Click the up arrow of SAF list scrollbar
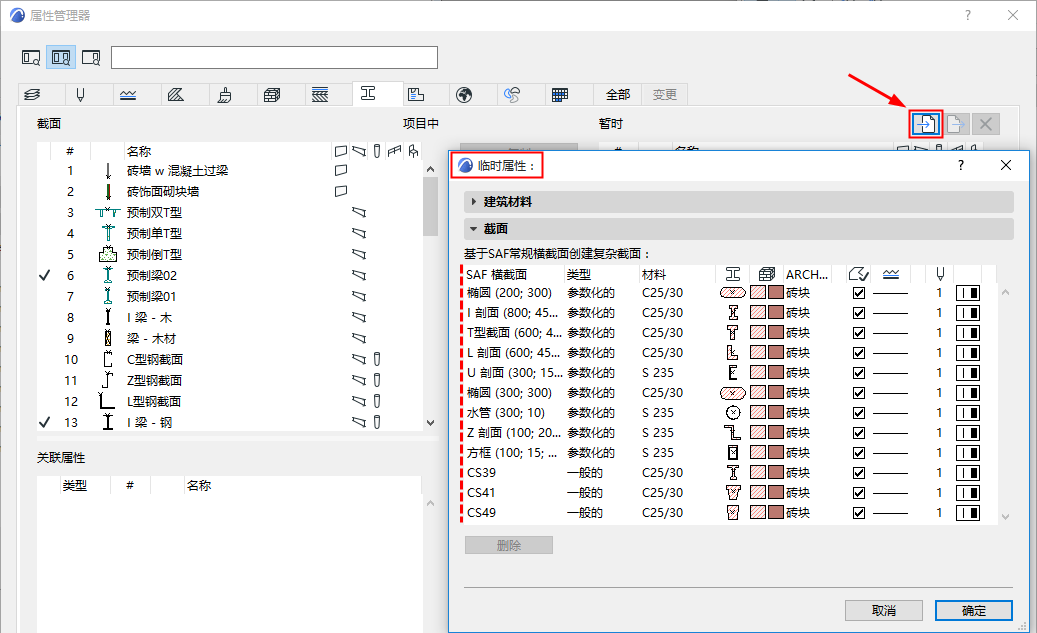Viewport: 1037px width, 633px height. click(x=1005, y=292)
